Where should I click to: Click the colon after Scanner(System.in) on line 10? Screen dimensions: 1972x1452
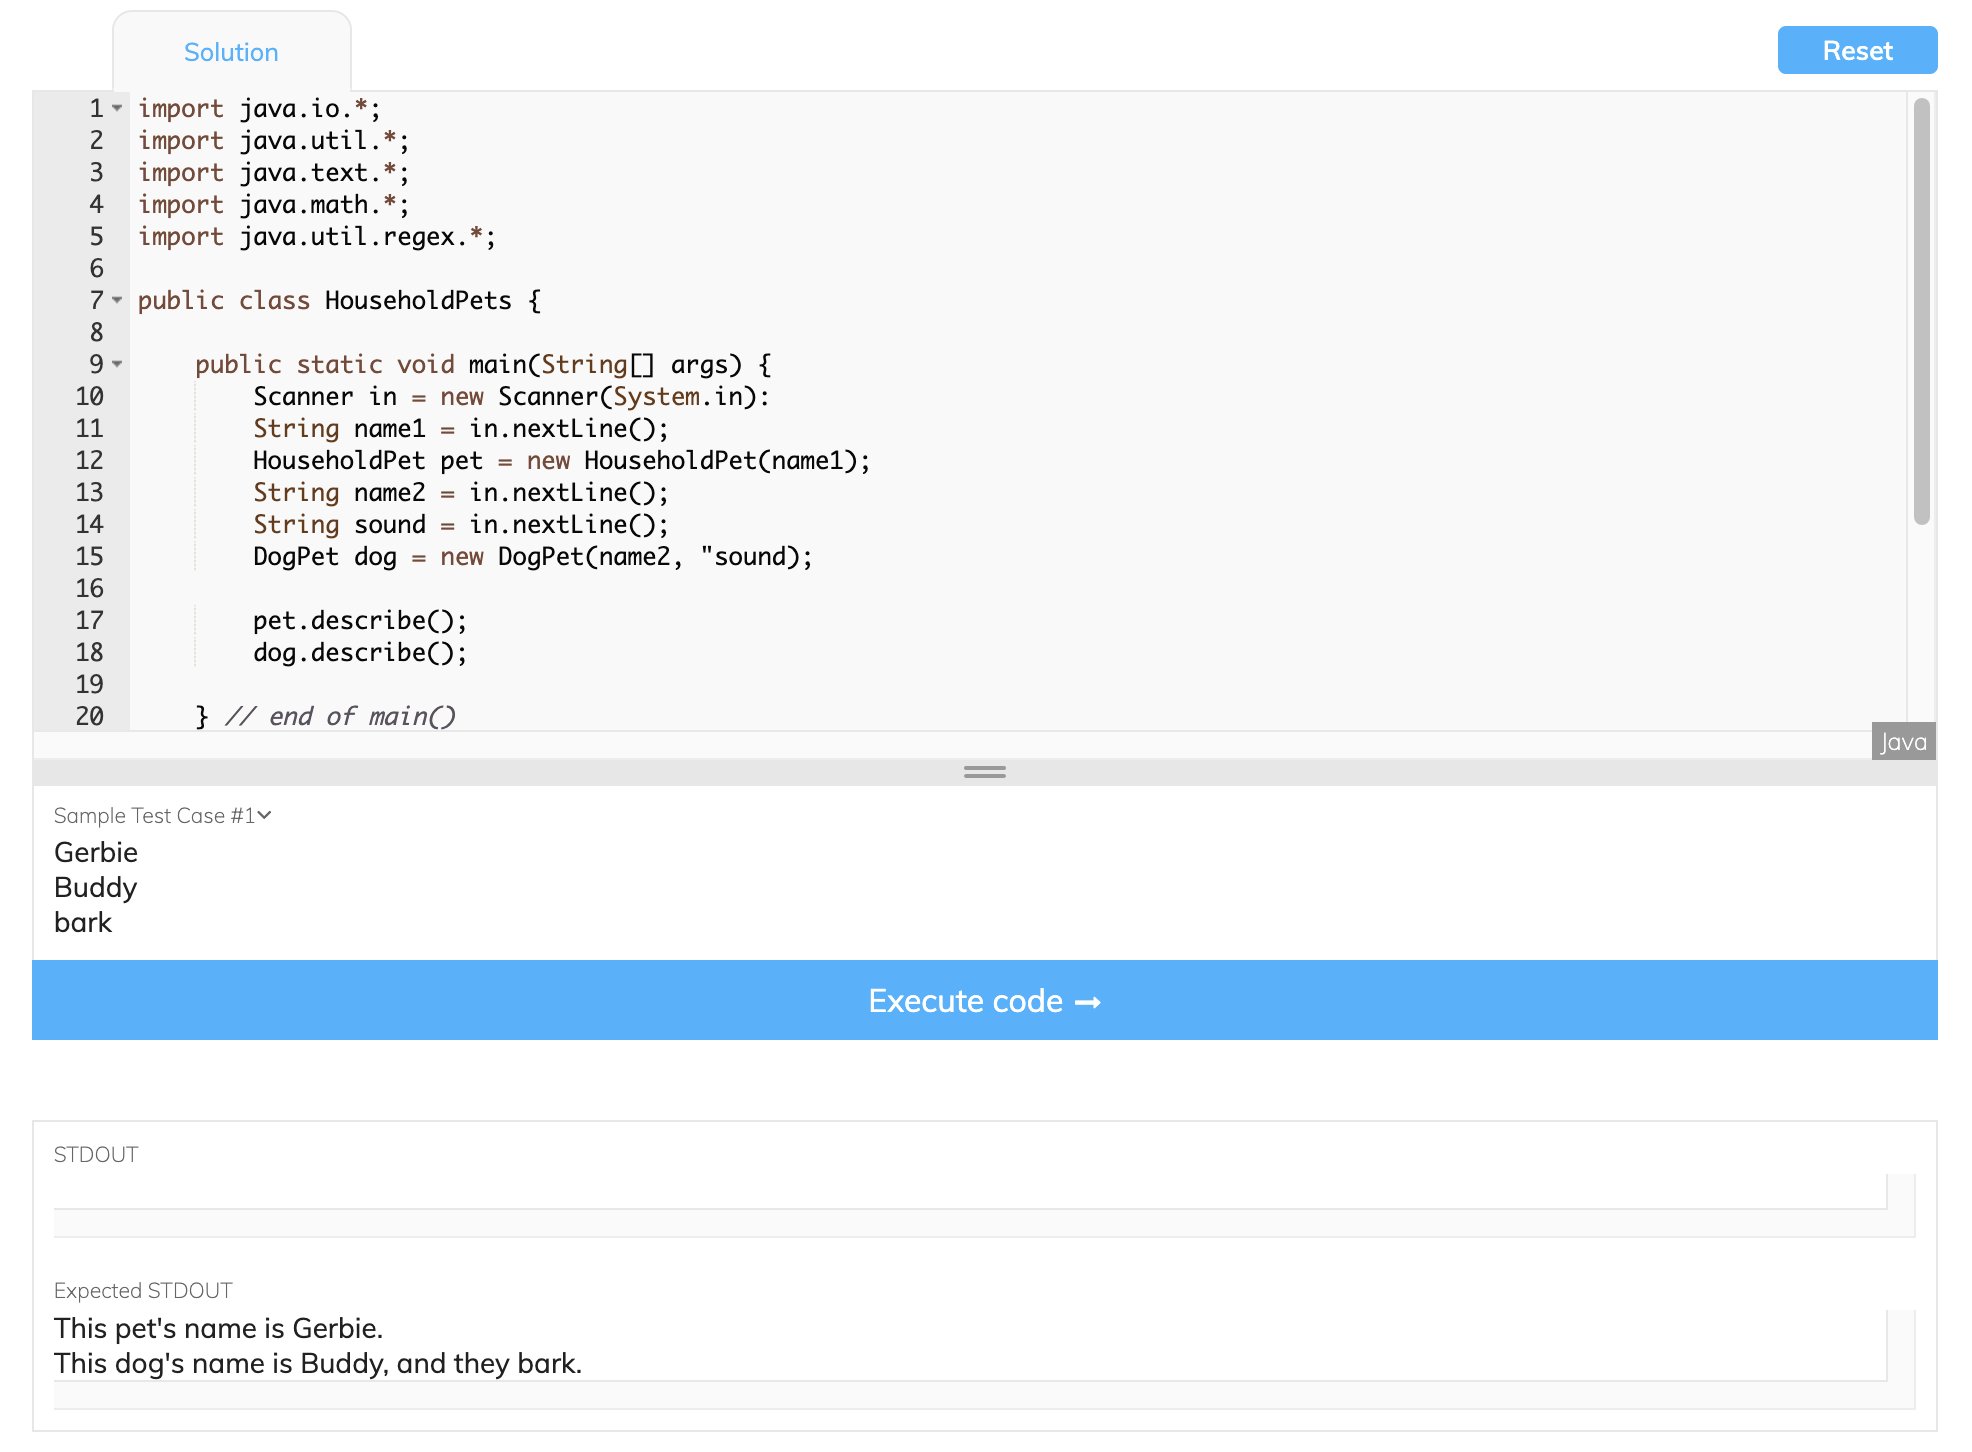point(765,397)
